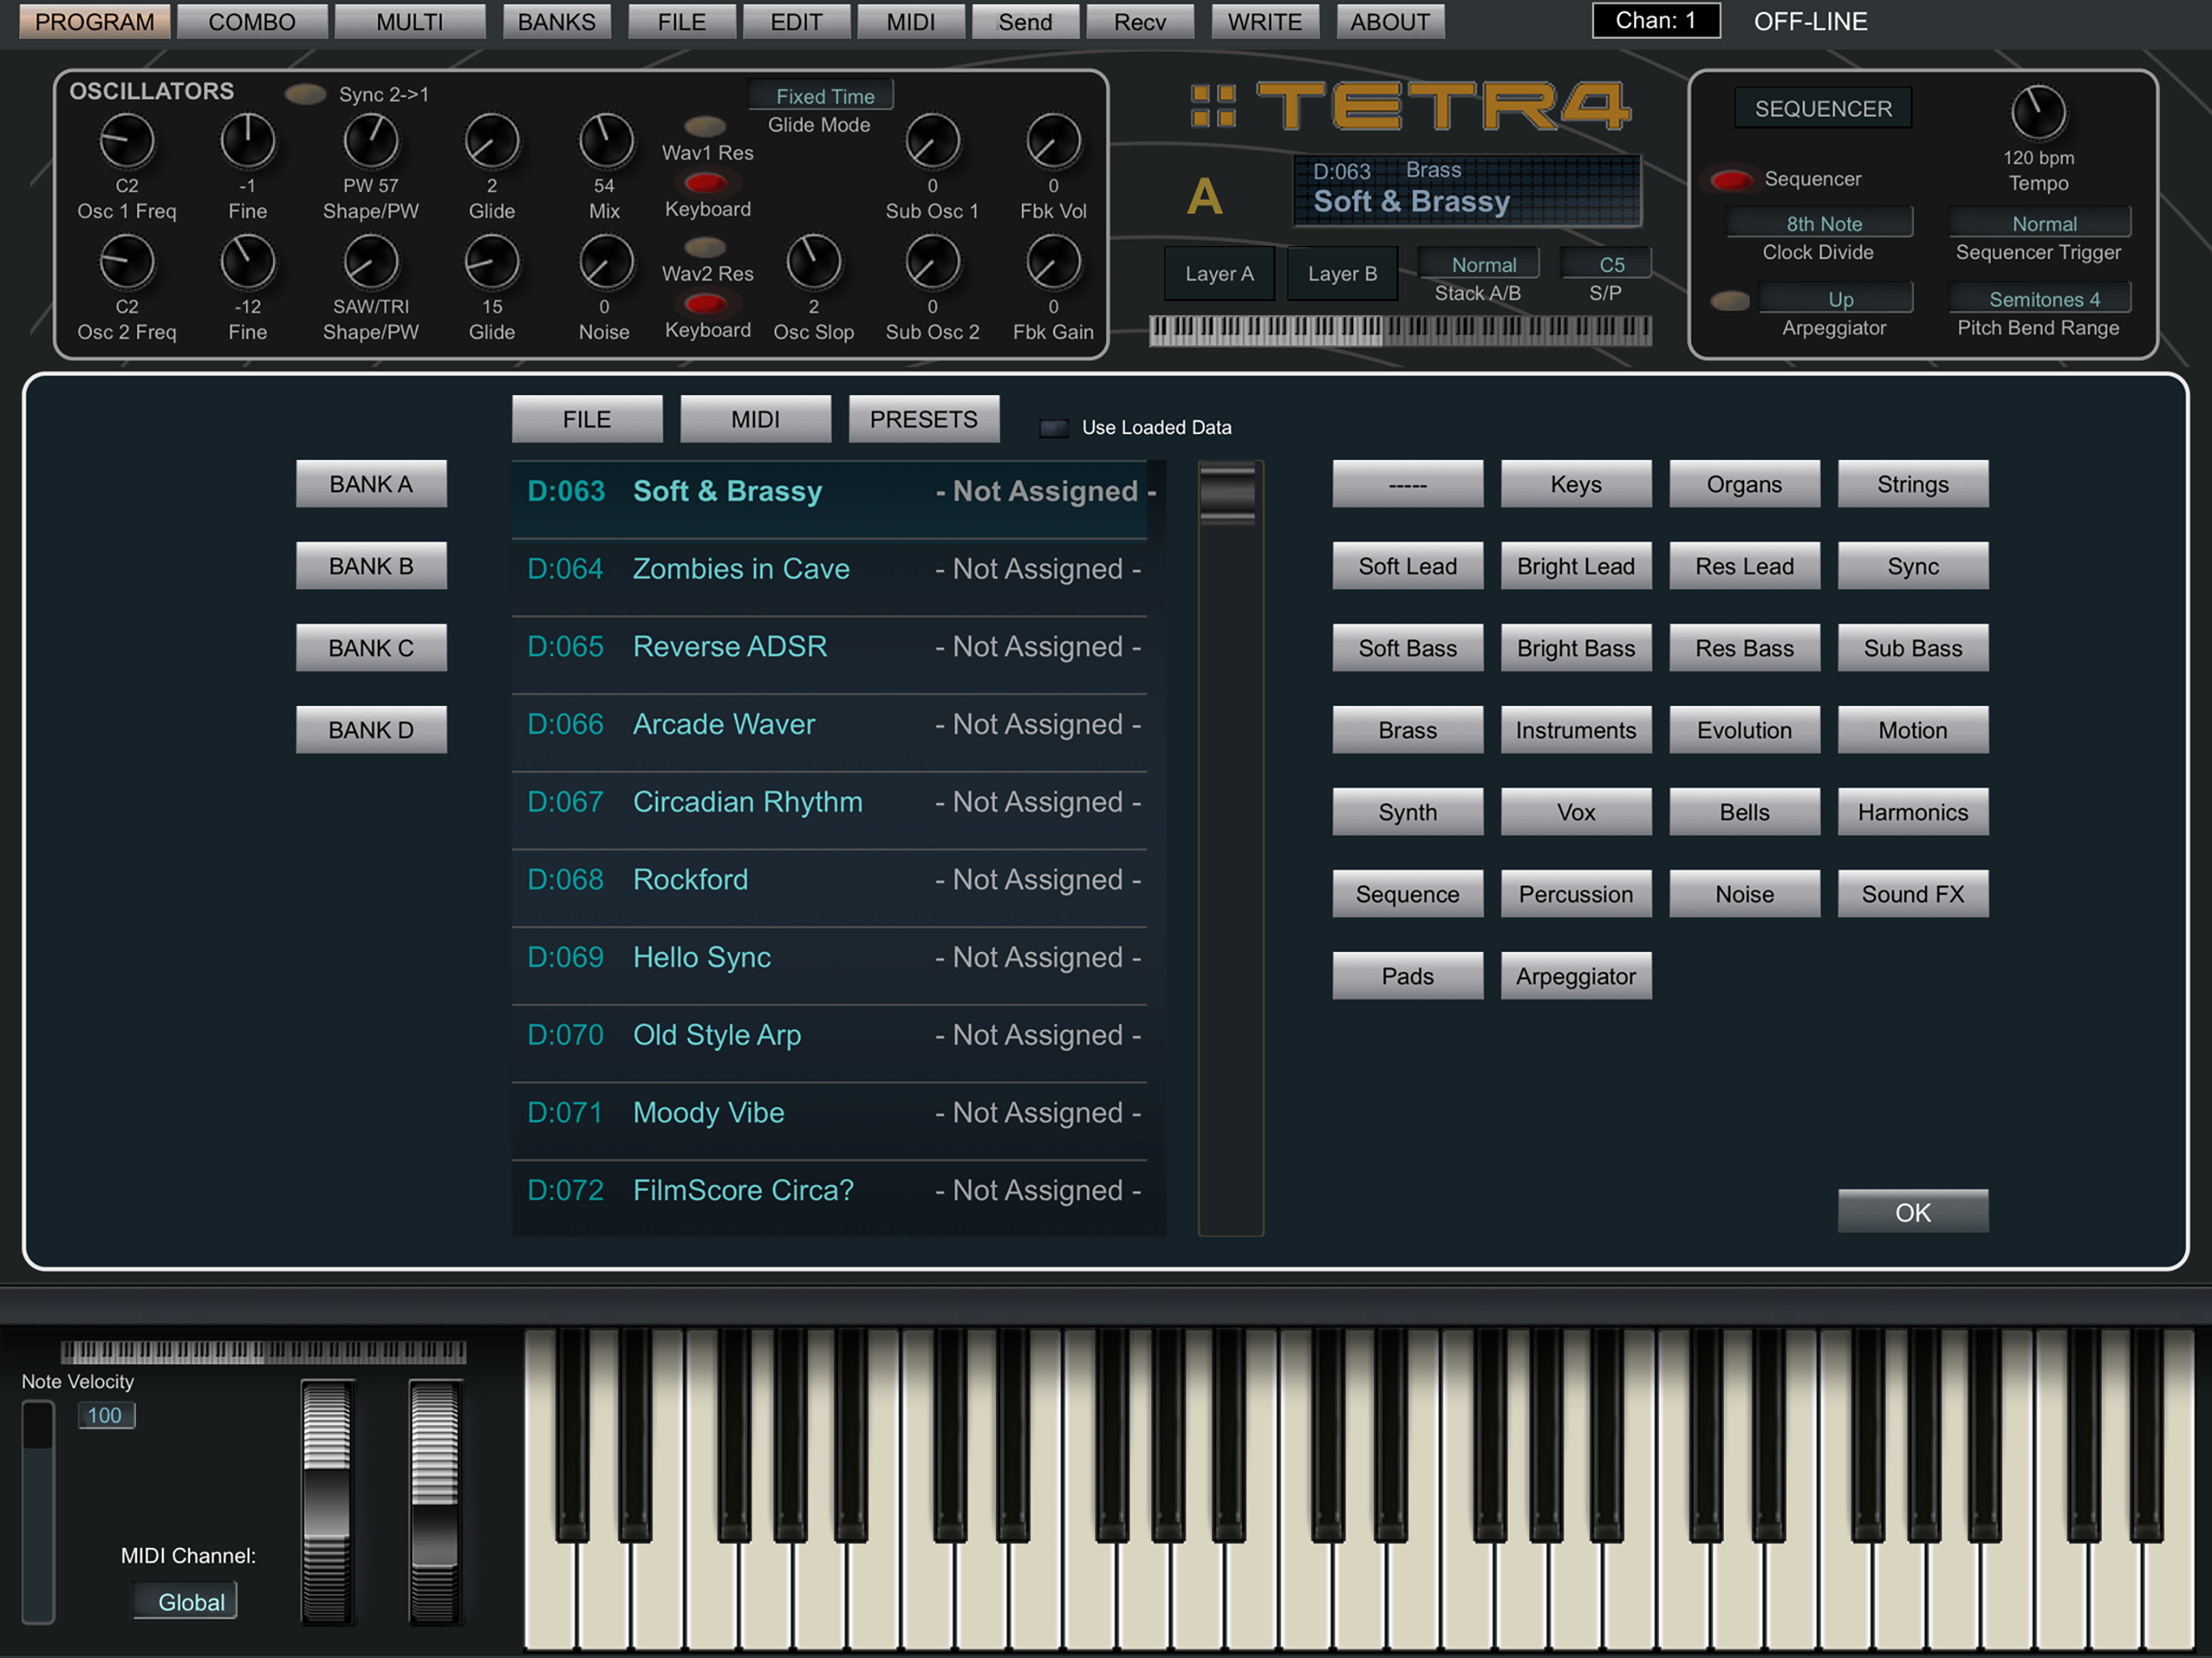
Task: Click the Osc Slop knob
Action: pyautogui.click(x=814, y=263)
